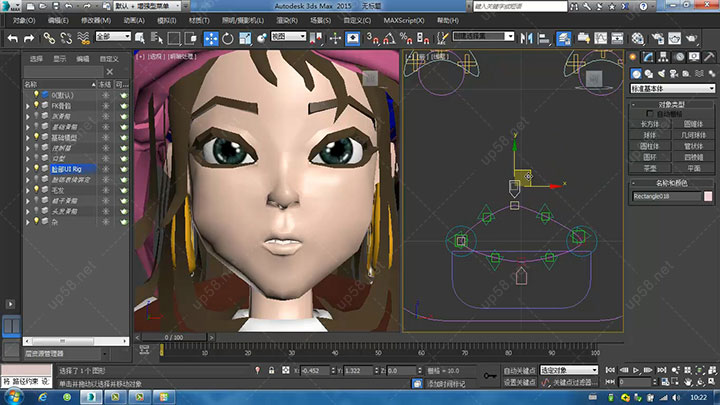The width and height of the screenshot is (720, 405).
Task: Click the time slider showing 0 / 100
Action: [x=174, y=337]
